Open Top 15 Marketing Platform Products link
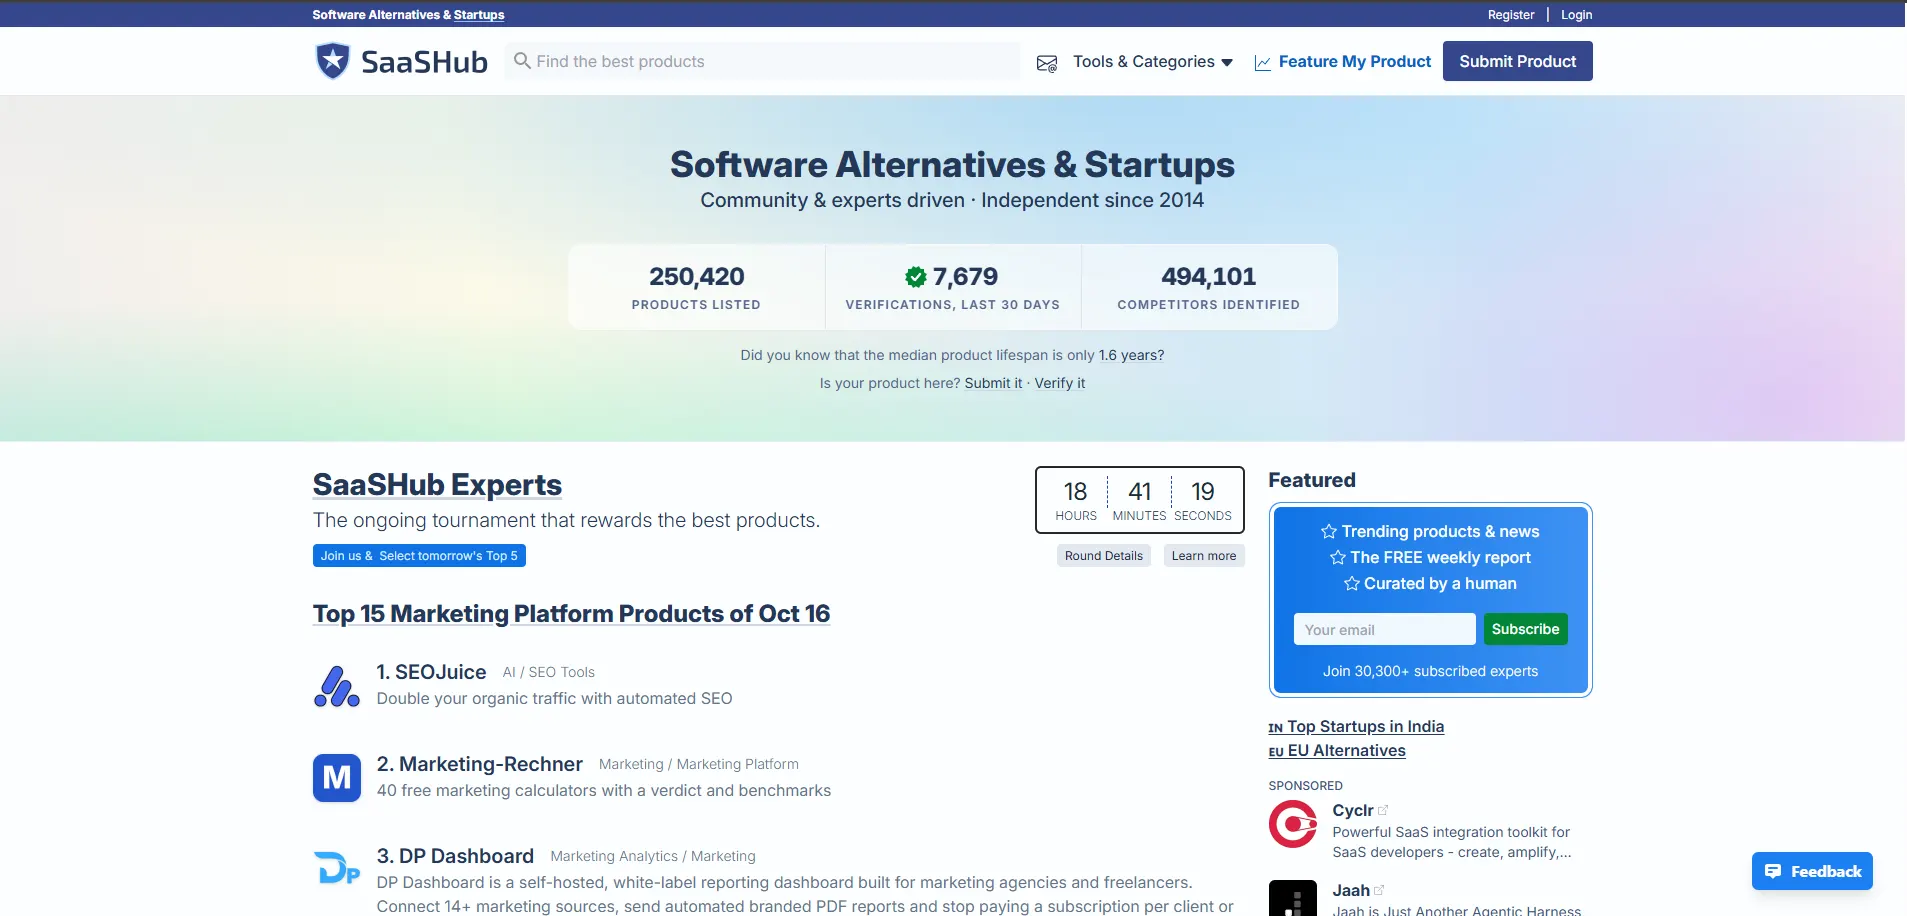This screenshot has height=916, width=1907. tap(571, 614)
